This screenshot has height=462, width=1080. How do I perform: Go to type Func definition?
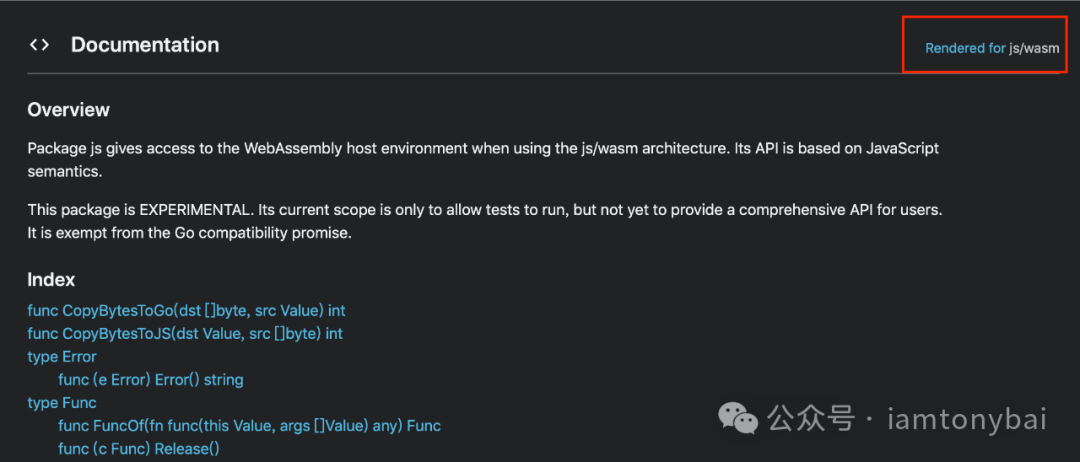(62, 402)
